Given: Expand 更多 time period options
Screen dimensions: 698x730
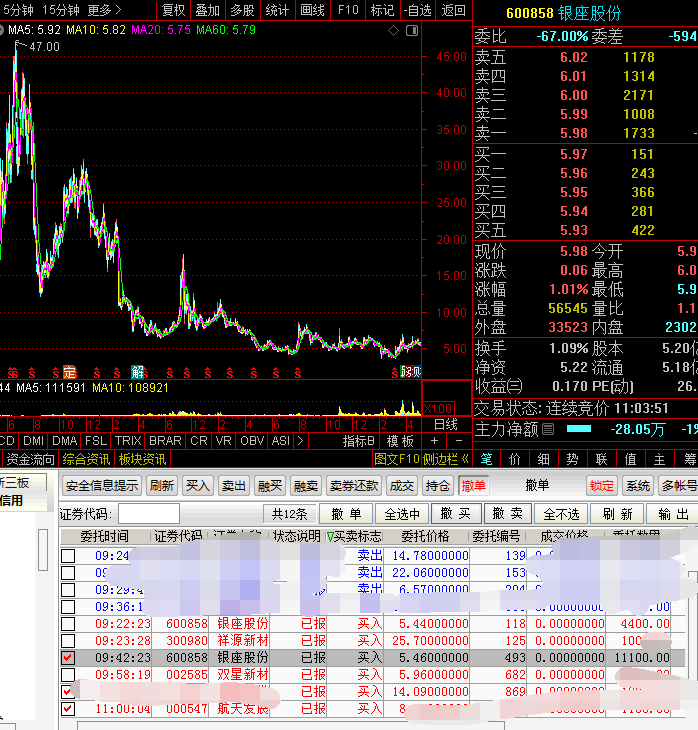Looking at the screenshot, I should tap(104, 10).
